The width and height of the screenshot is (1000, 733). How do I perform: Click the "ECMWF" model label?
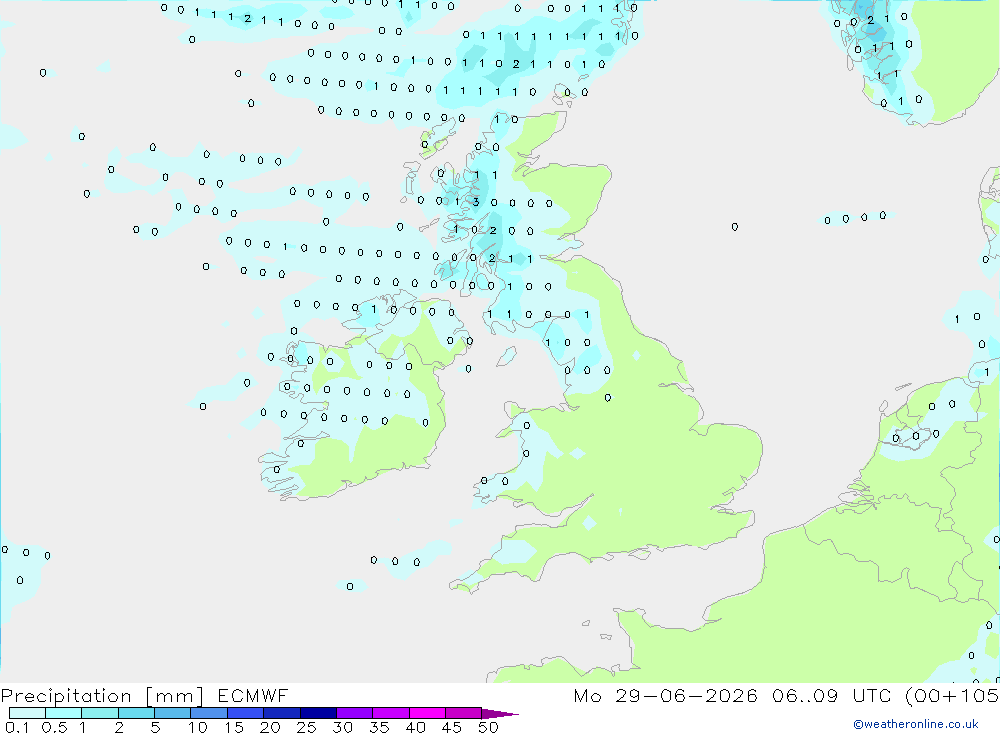coord(253,695)
